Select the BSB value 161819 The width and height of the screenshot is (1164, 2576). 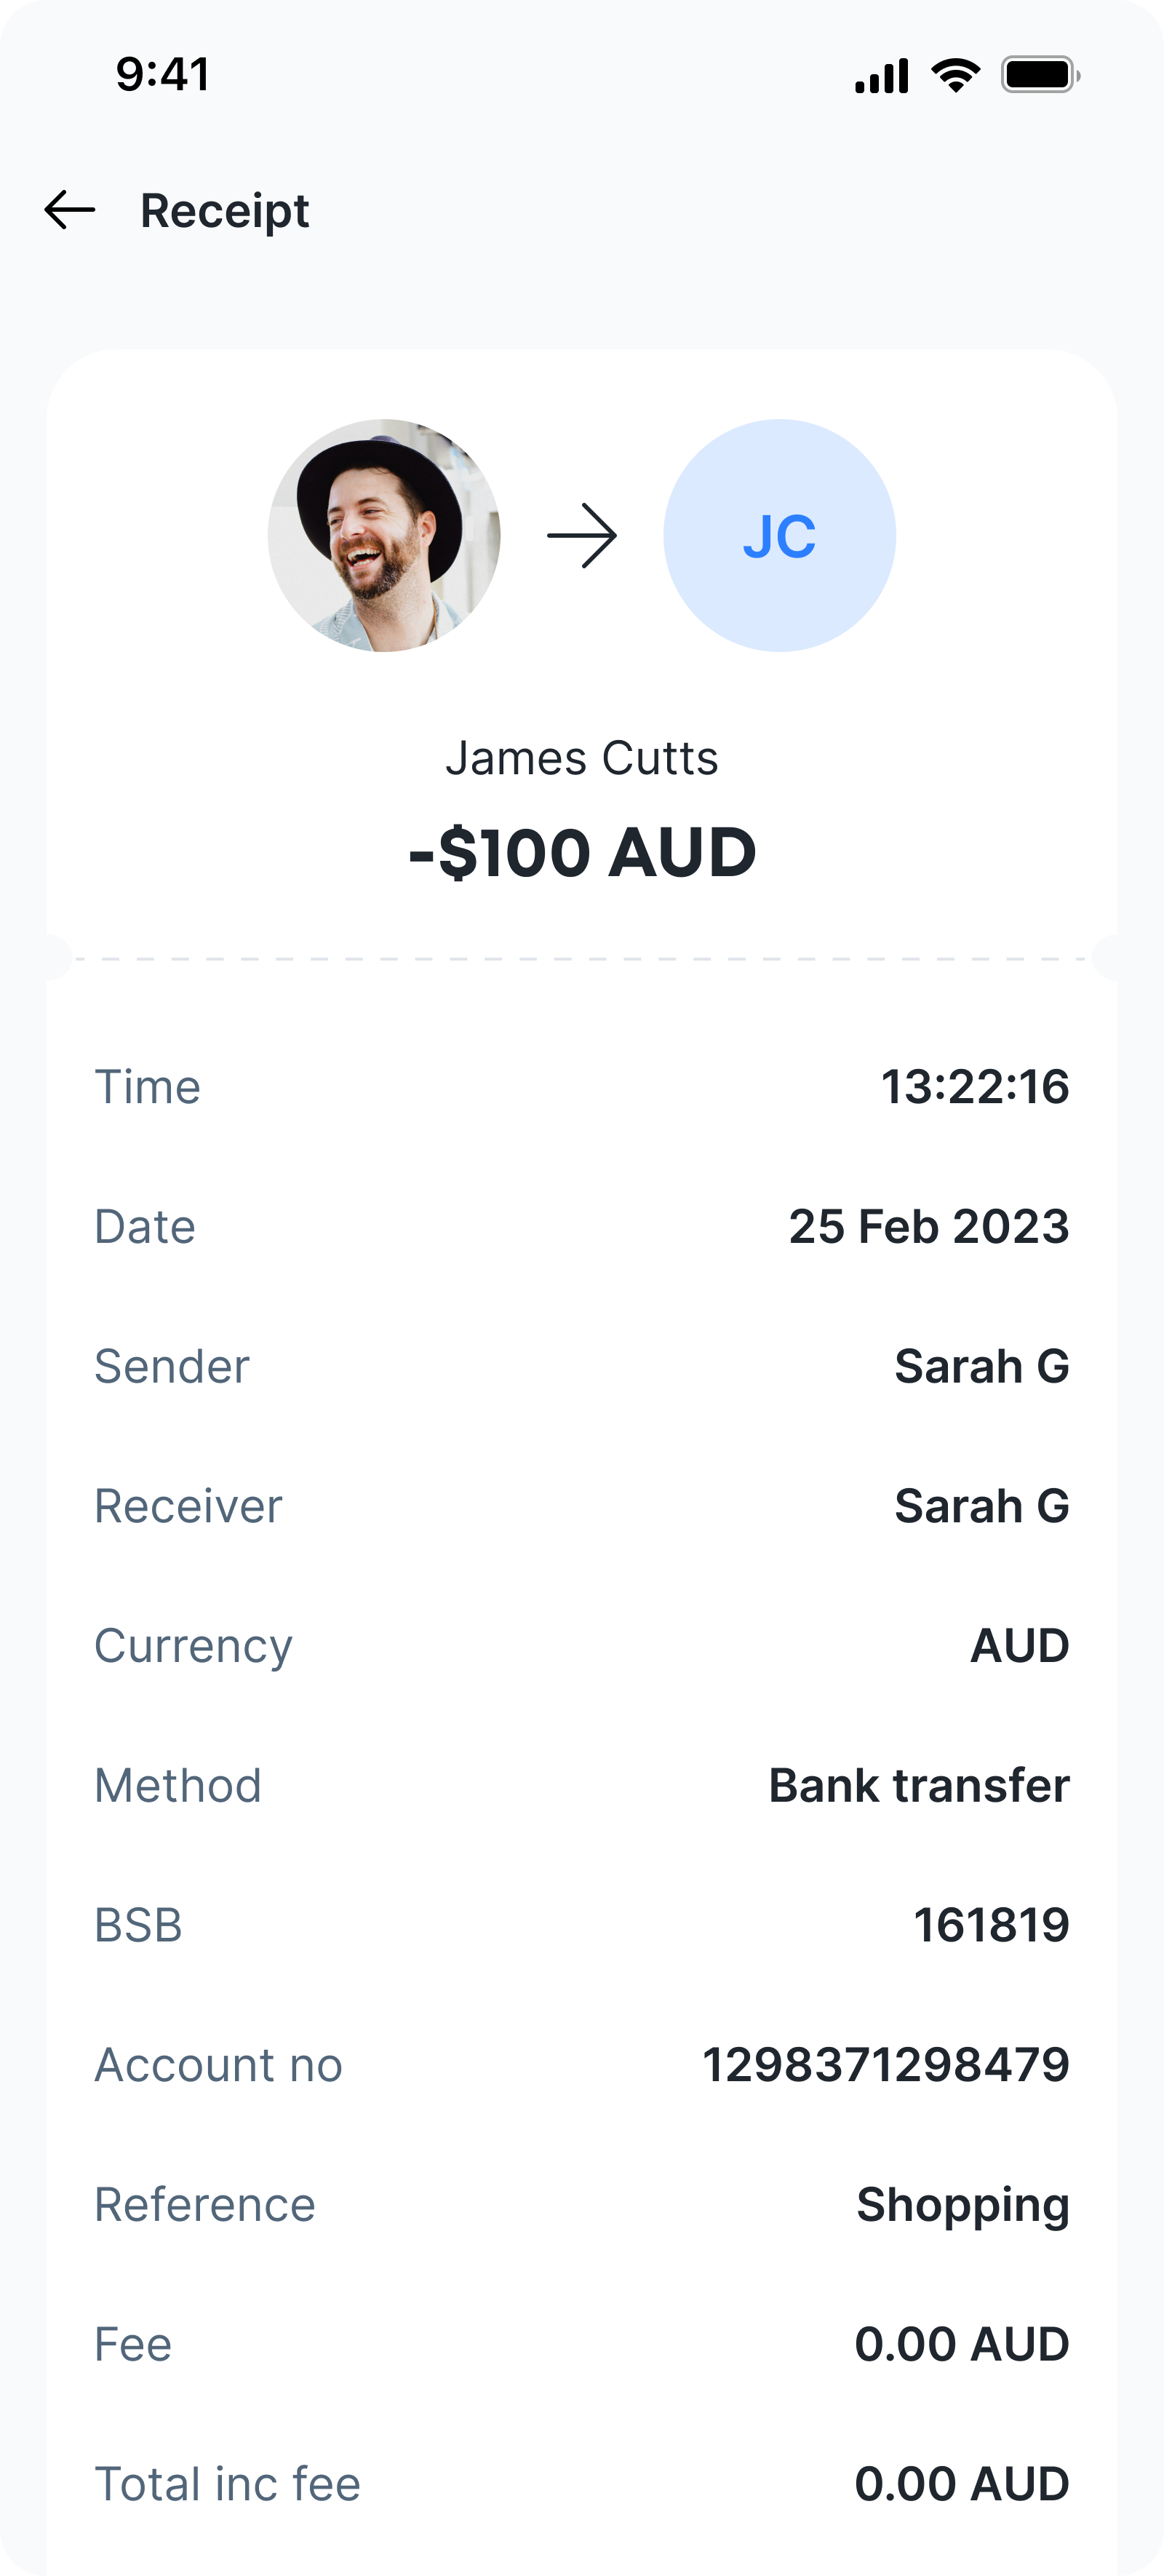991,1925
